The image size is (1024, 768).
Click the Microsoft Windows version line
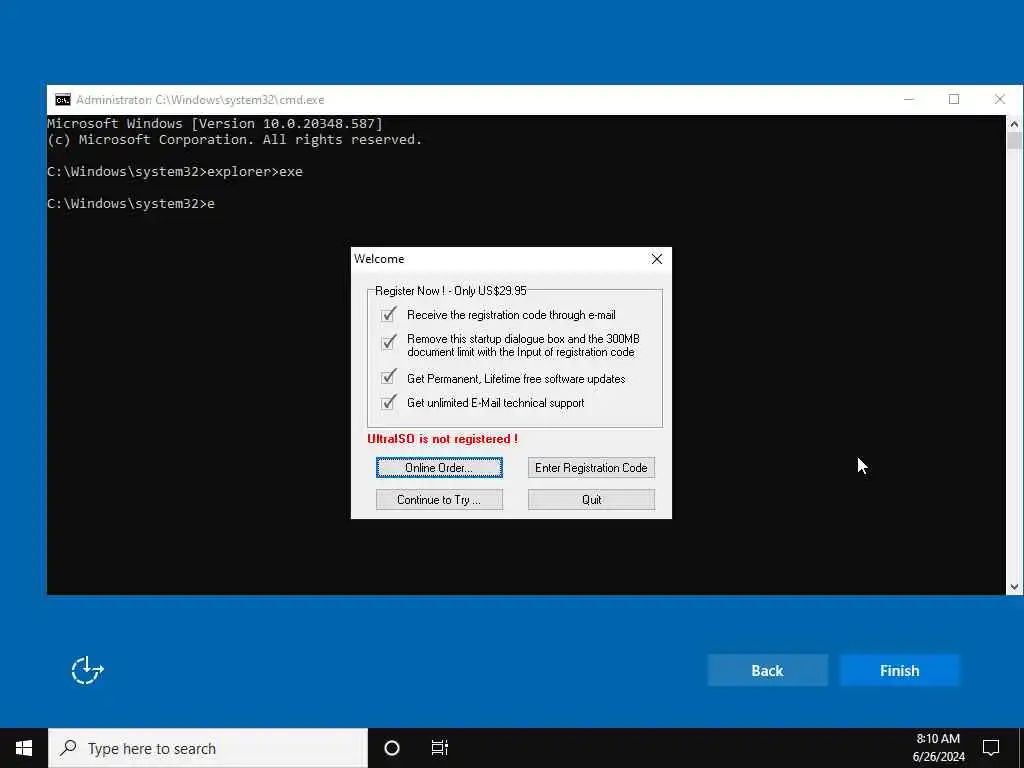click(215, 123)
